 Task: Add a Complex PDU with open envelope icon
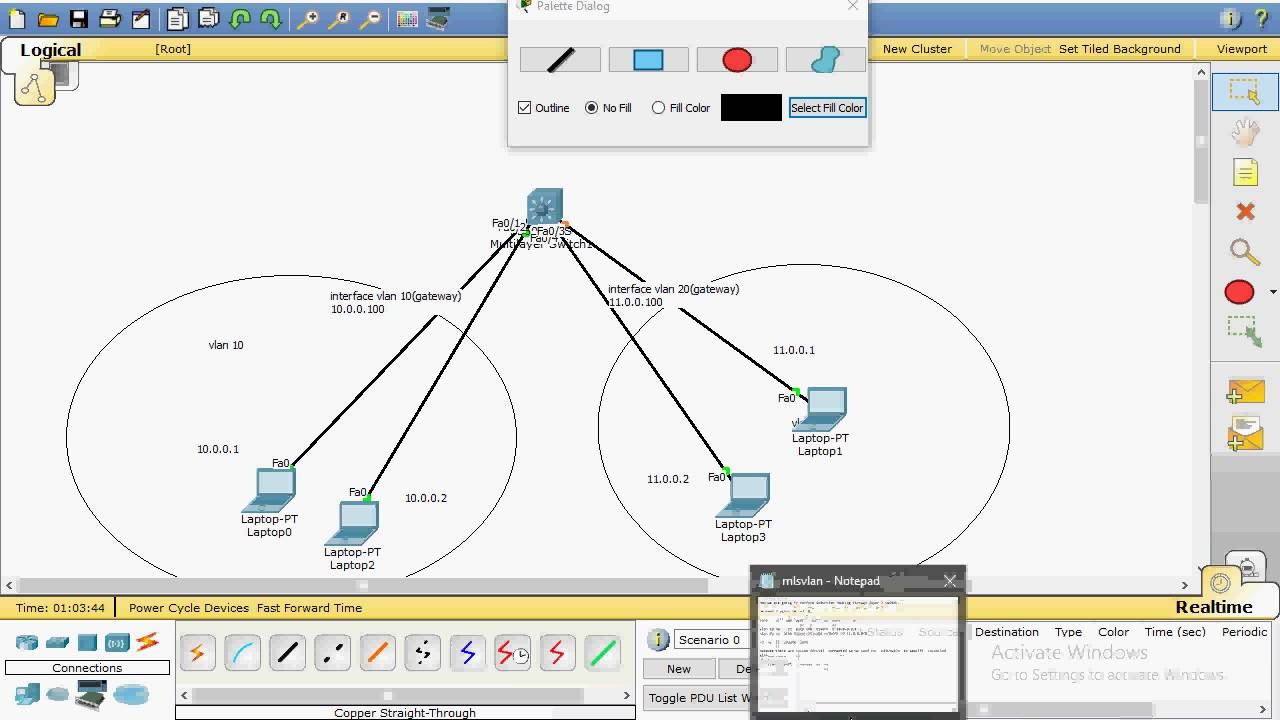[x=1245, y=434]
